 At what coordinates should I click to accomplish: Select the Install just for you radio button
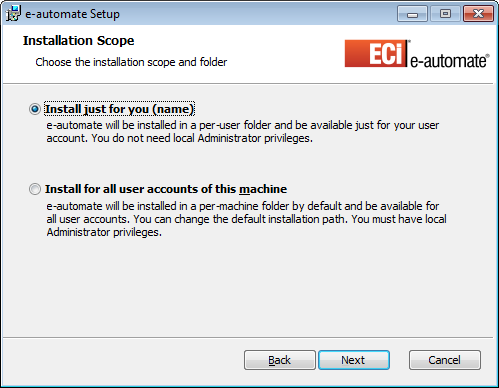35,109
